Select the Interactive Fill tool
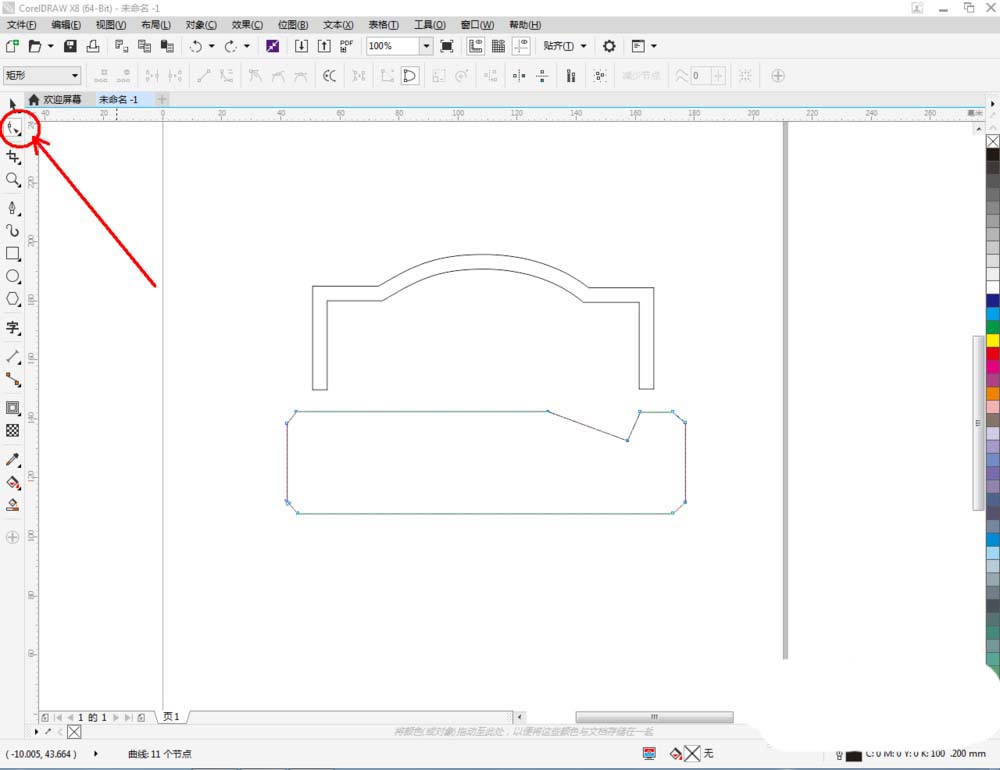The height and width of the screenshot is (770, 1000). tap(13, 482)
